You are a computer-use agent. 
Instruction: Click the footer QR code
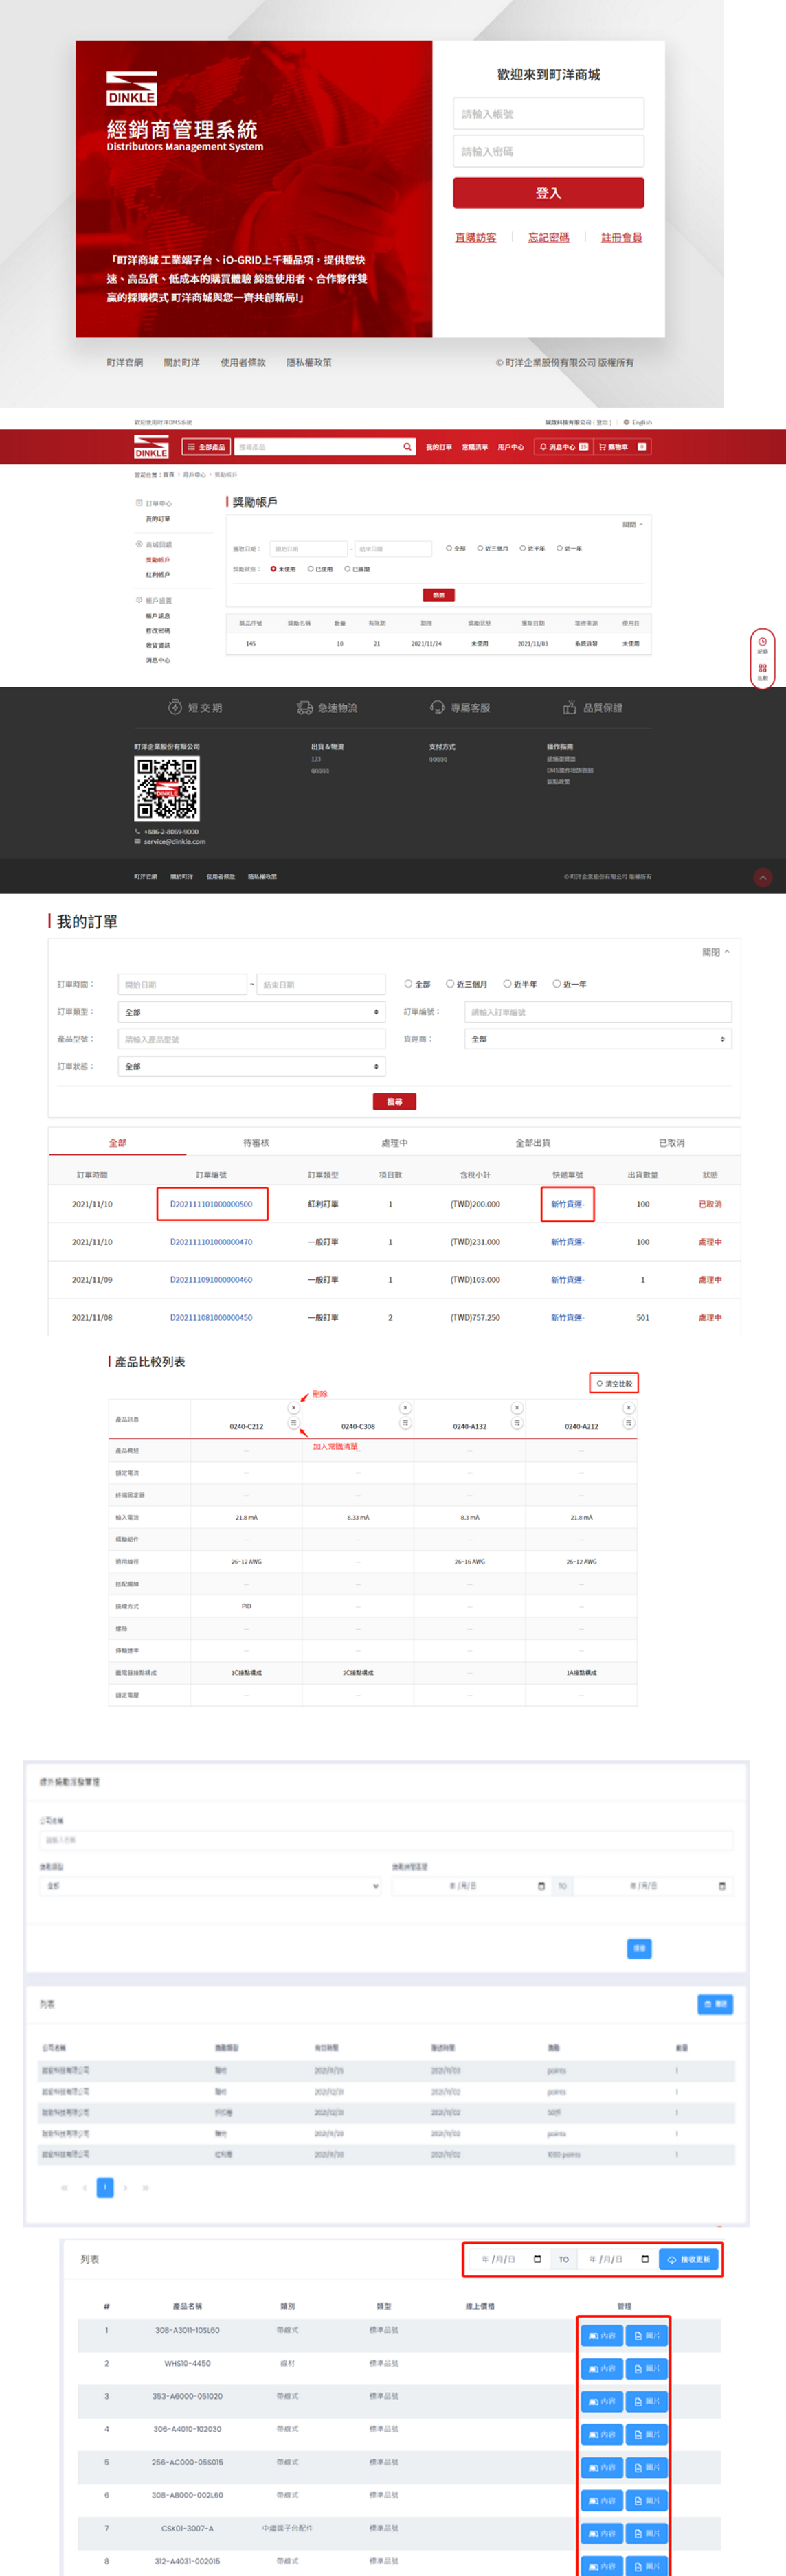click(x=167, y=788)
